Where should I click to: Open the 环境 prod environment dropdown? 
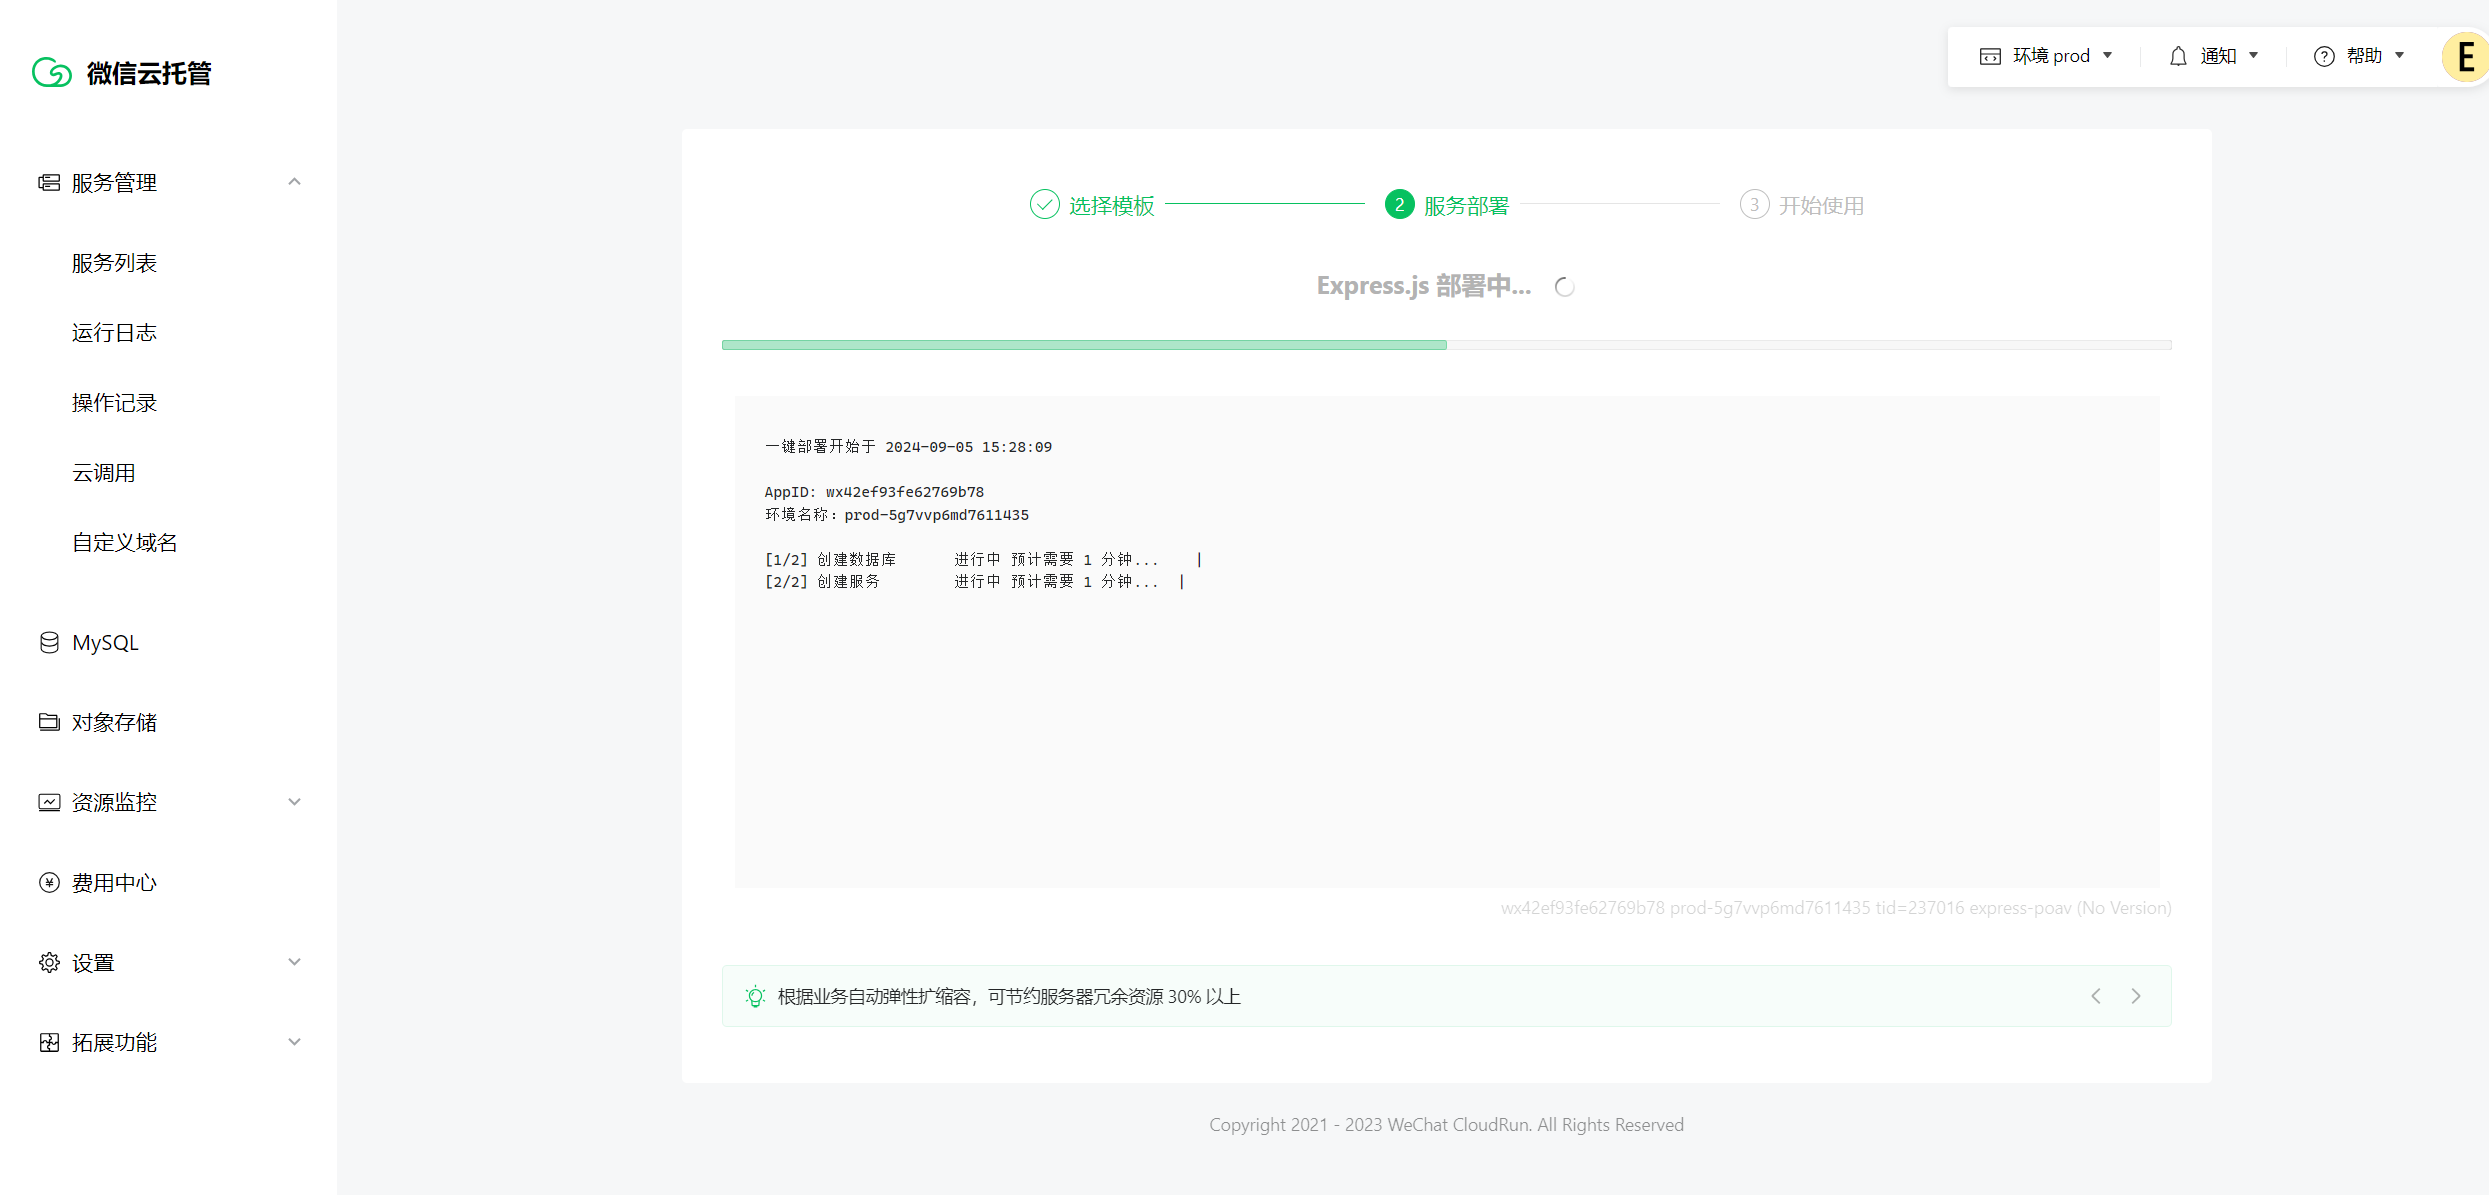(x=2046, y=56)
